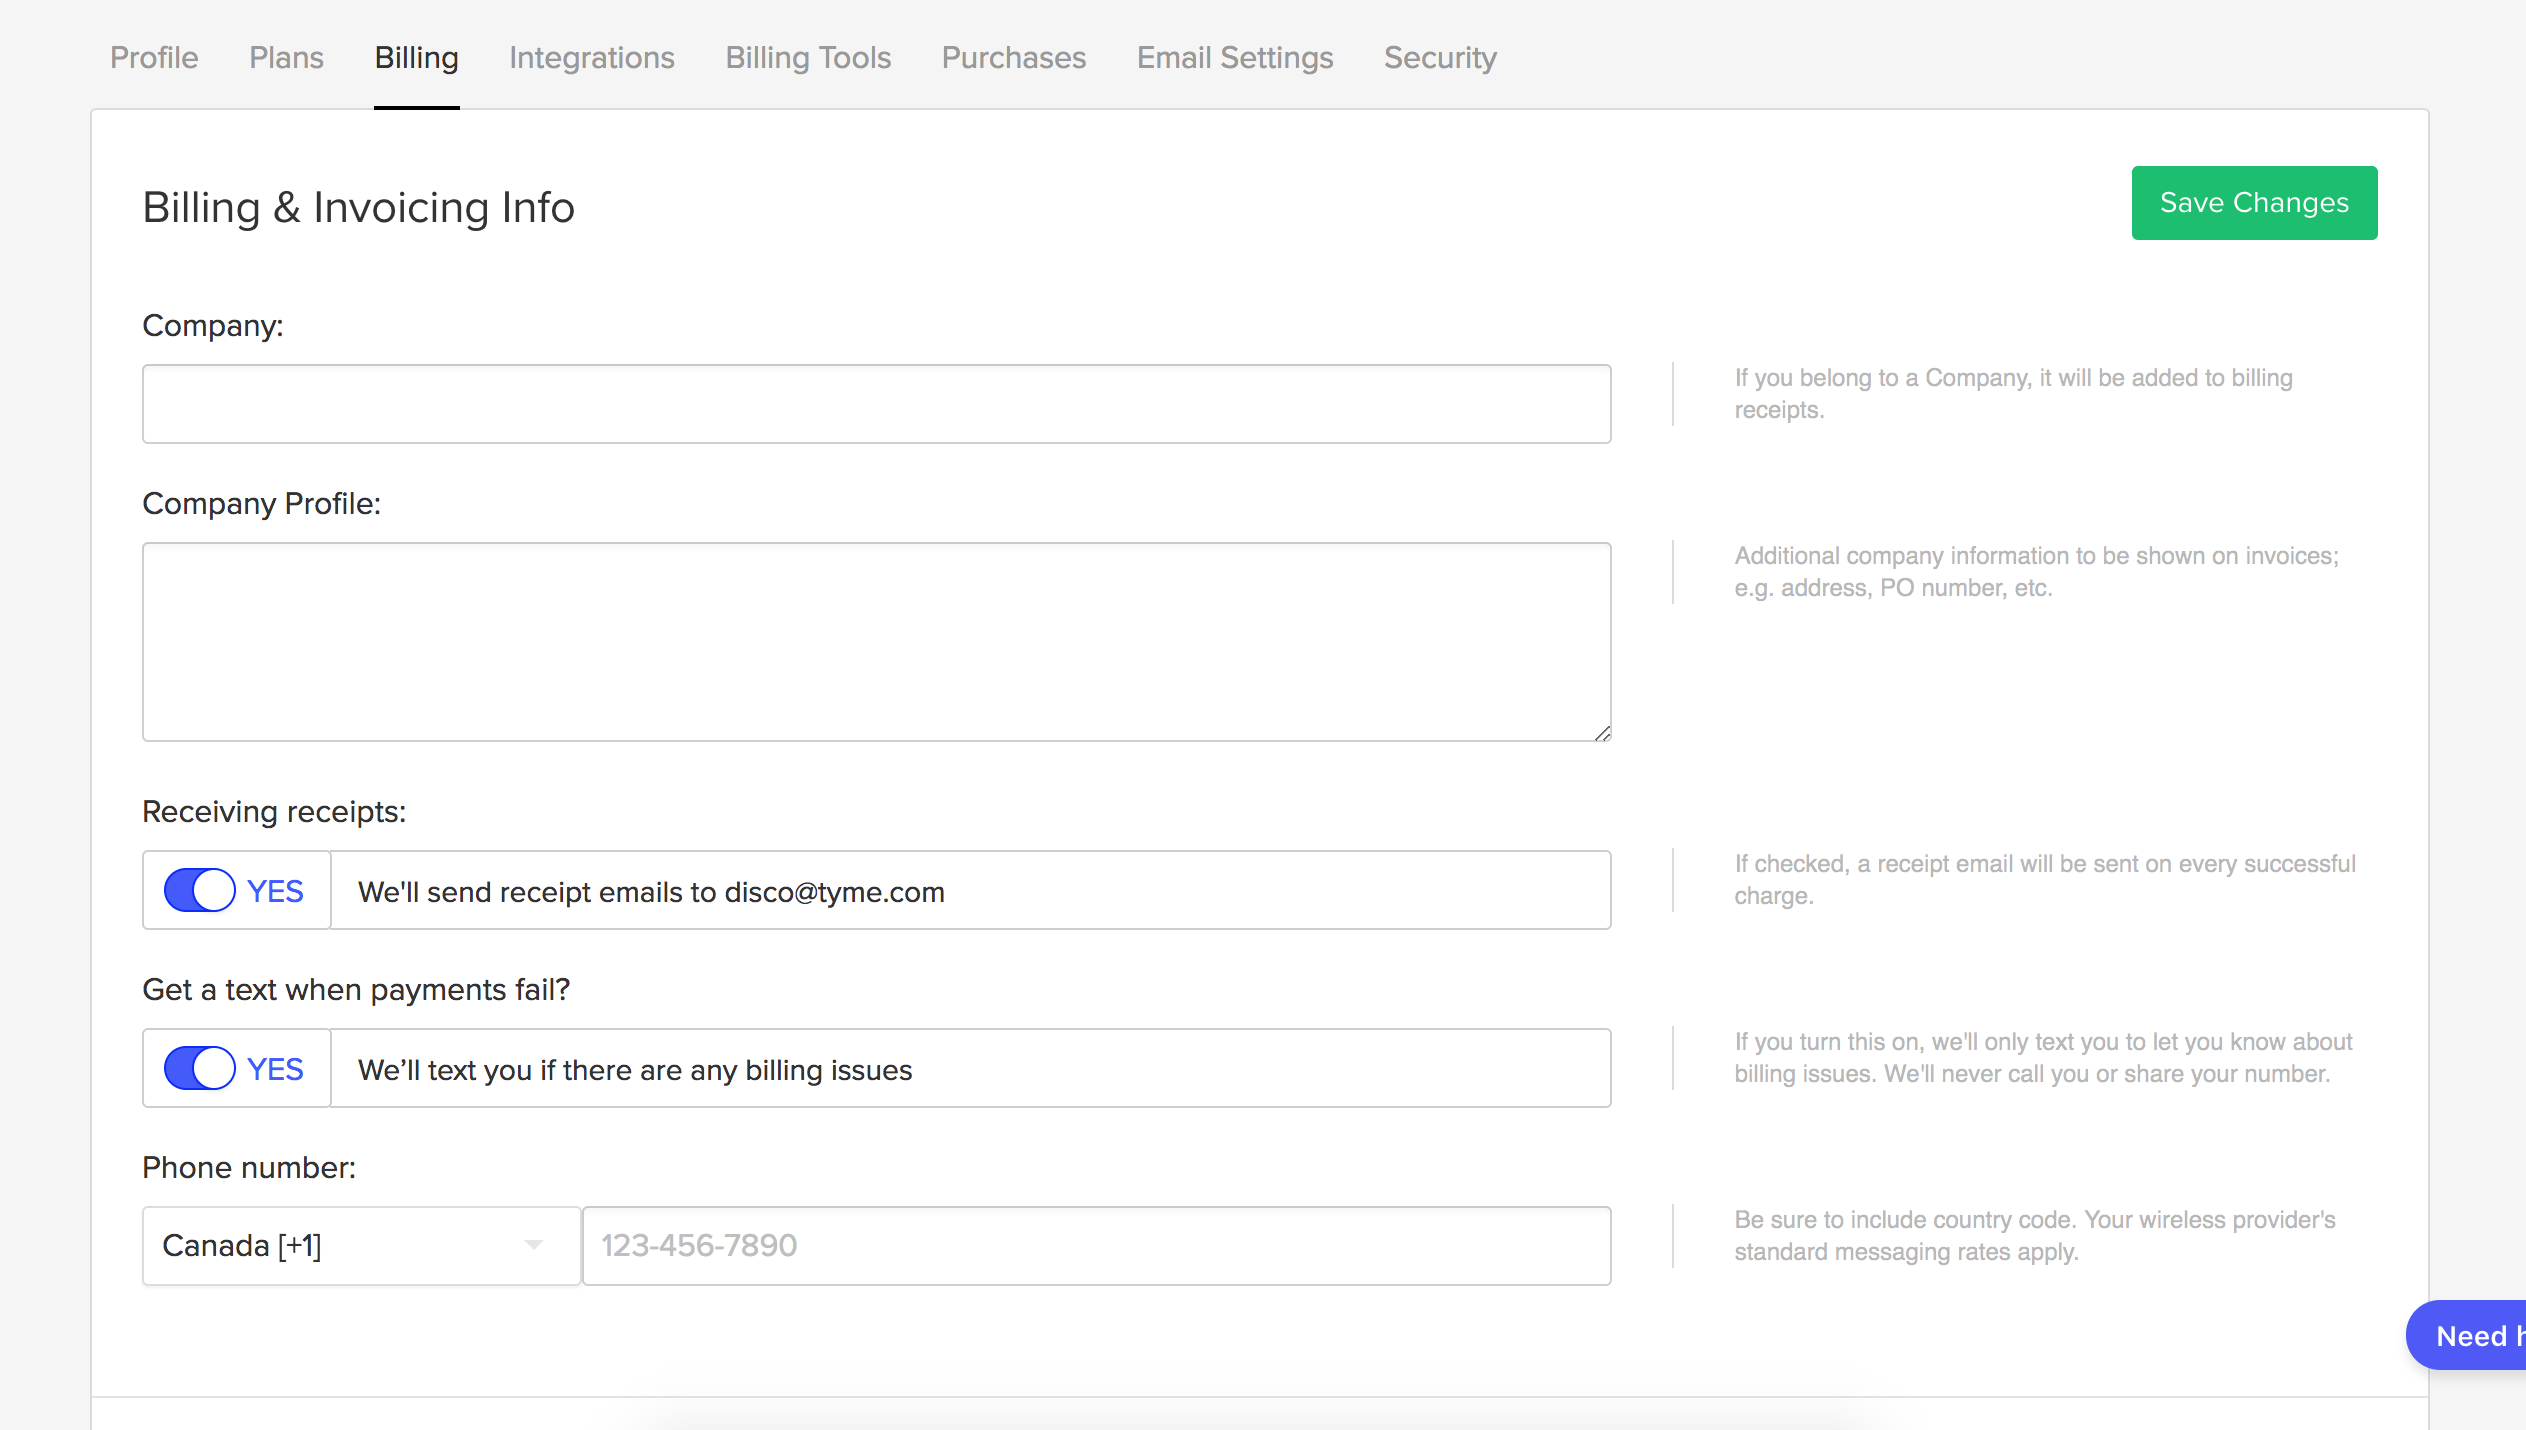Click the Save Changes button
This screenshot has width=2526, height=1430.
point(2254,203)
